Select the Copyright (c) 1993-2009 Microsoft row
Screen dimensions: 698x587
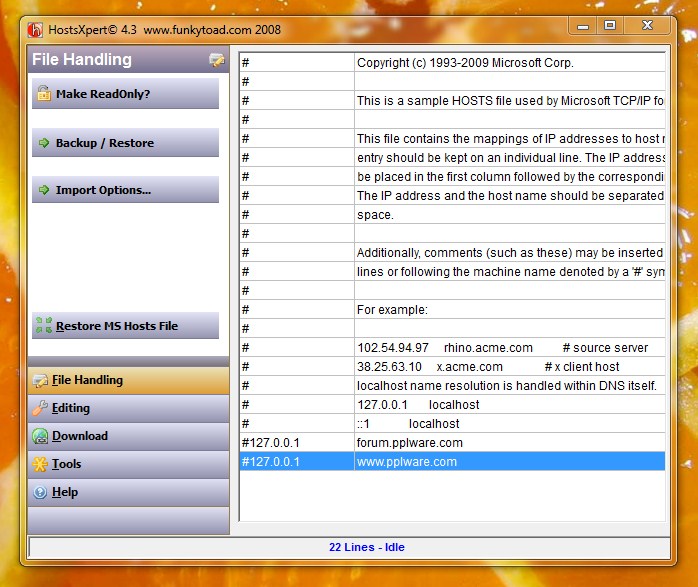coord(452,62)
